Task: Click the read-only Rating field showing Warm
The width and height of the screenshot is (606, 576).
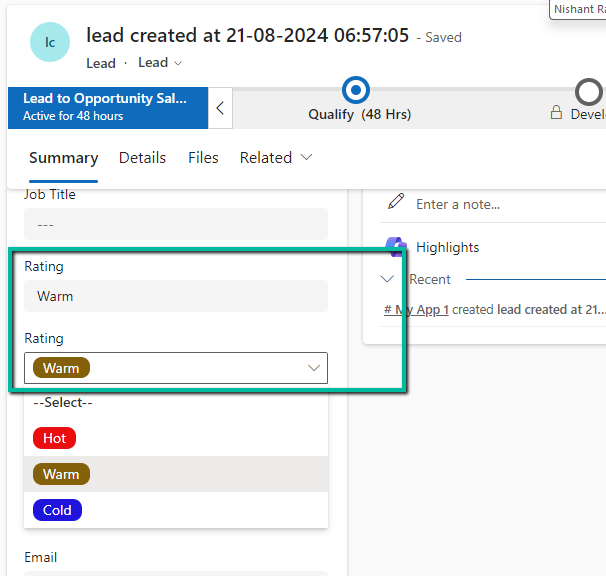Action: [176, 296]
